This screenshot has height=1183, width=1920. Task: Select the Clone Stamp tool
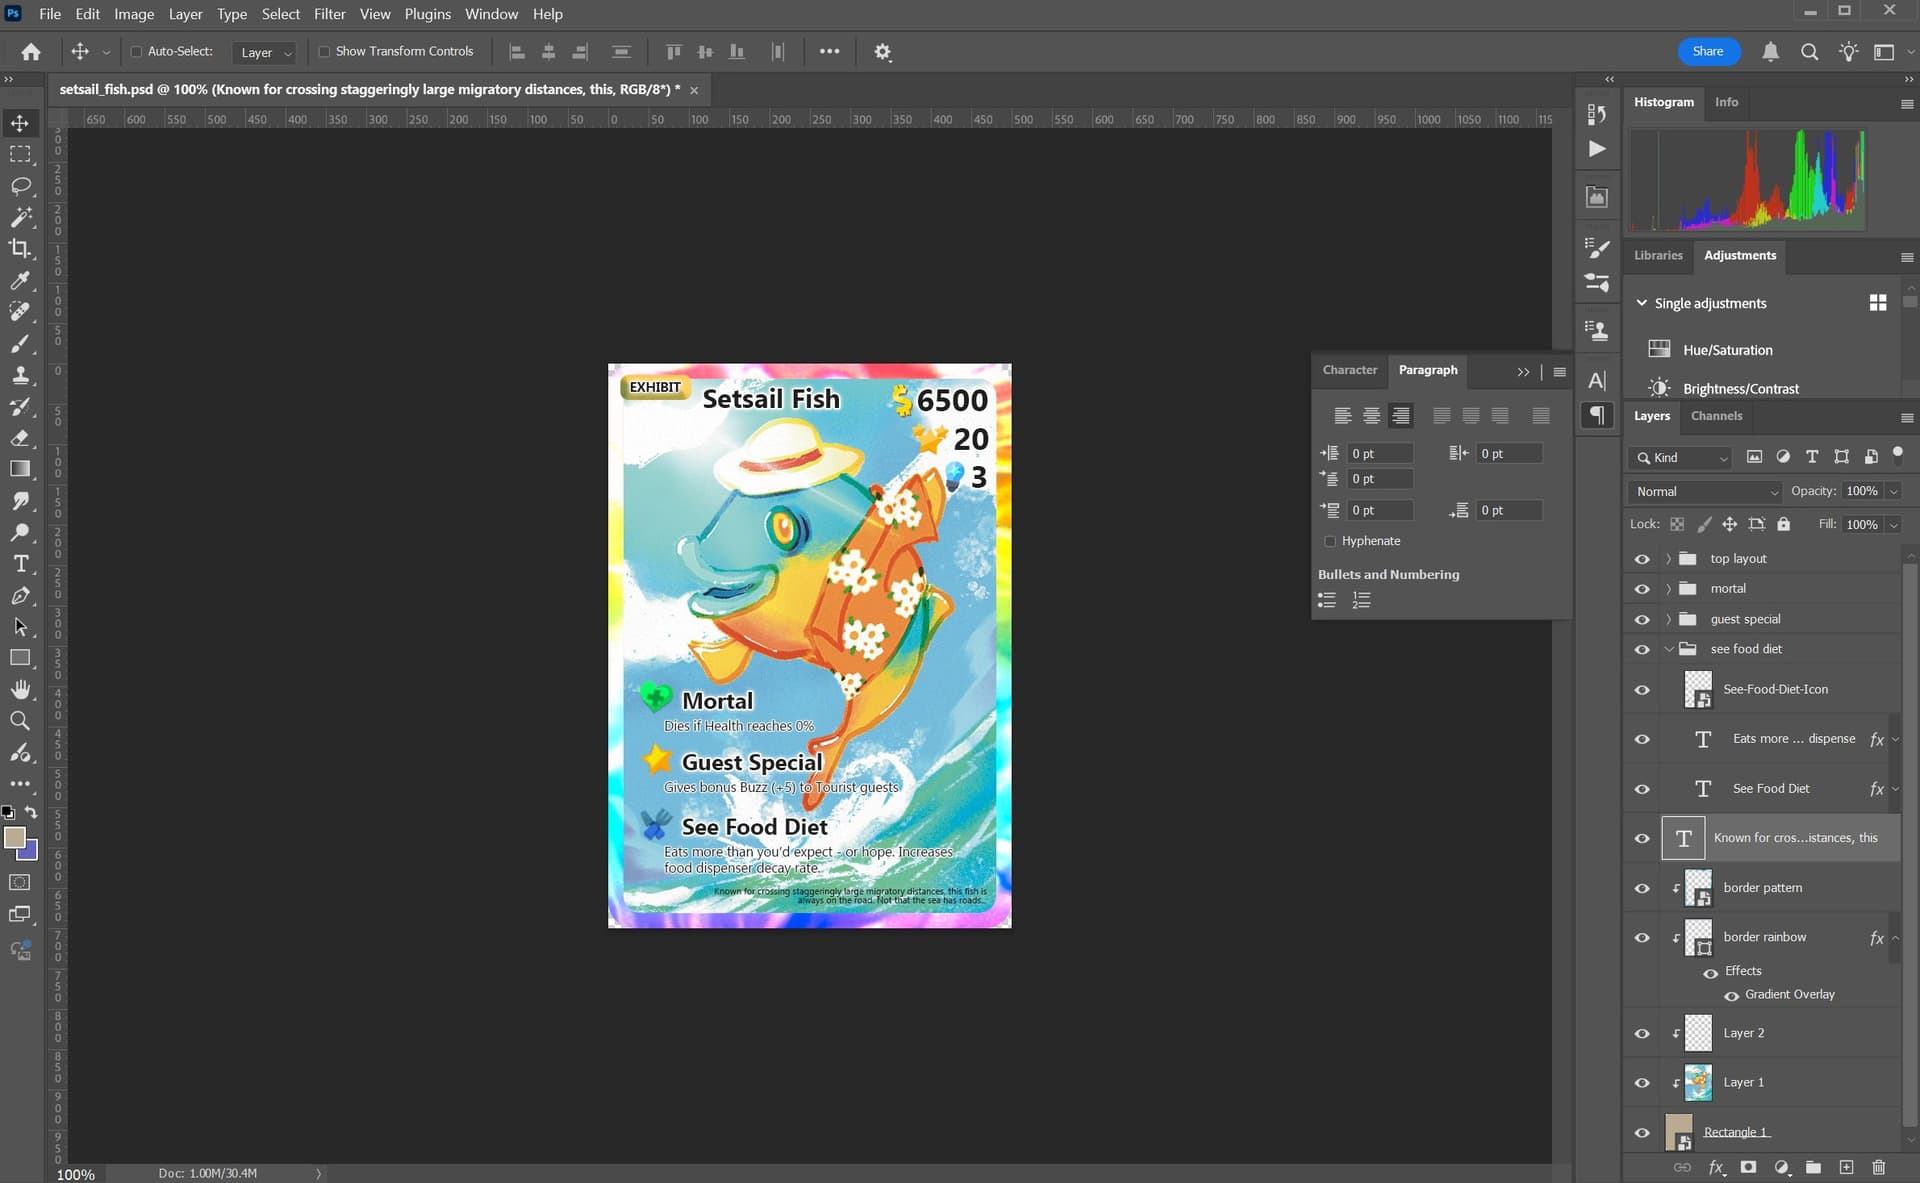[x=20, y=375]
